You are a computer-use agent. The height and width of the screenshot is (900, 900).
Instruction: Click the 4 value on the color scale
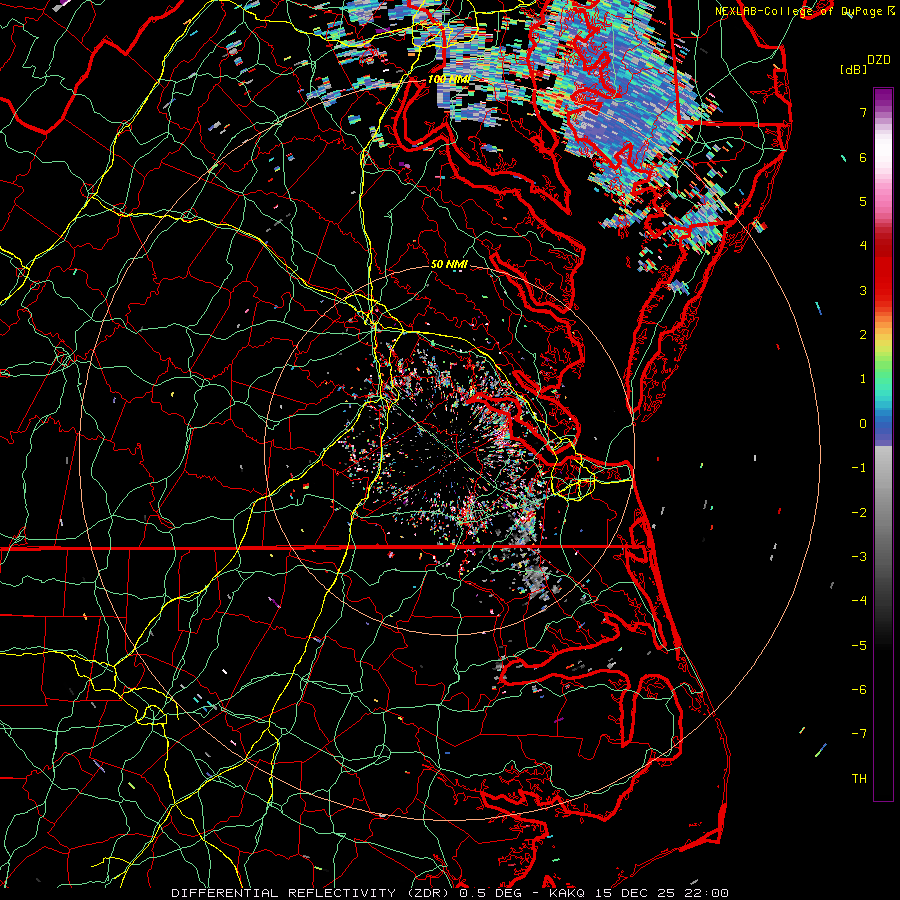point(863,246)
